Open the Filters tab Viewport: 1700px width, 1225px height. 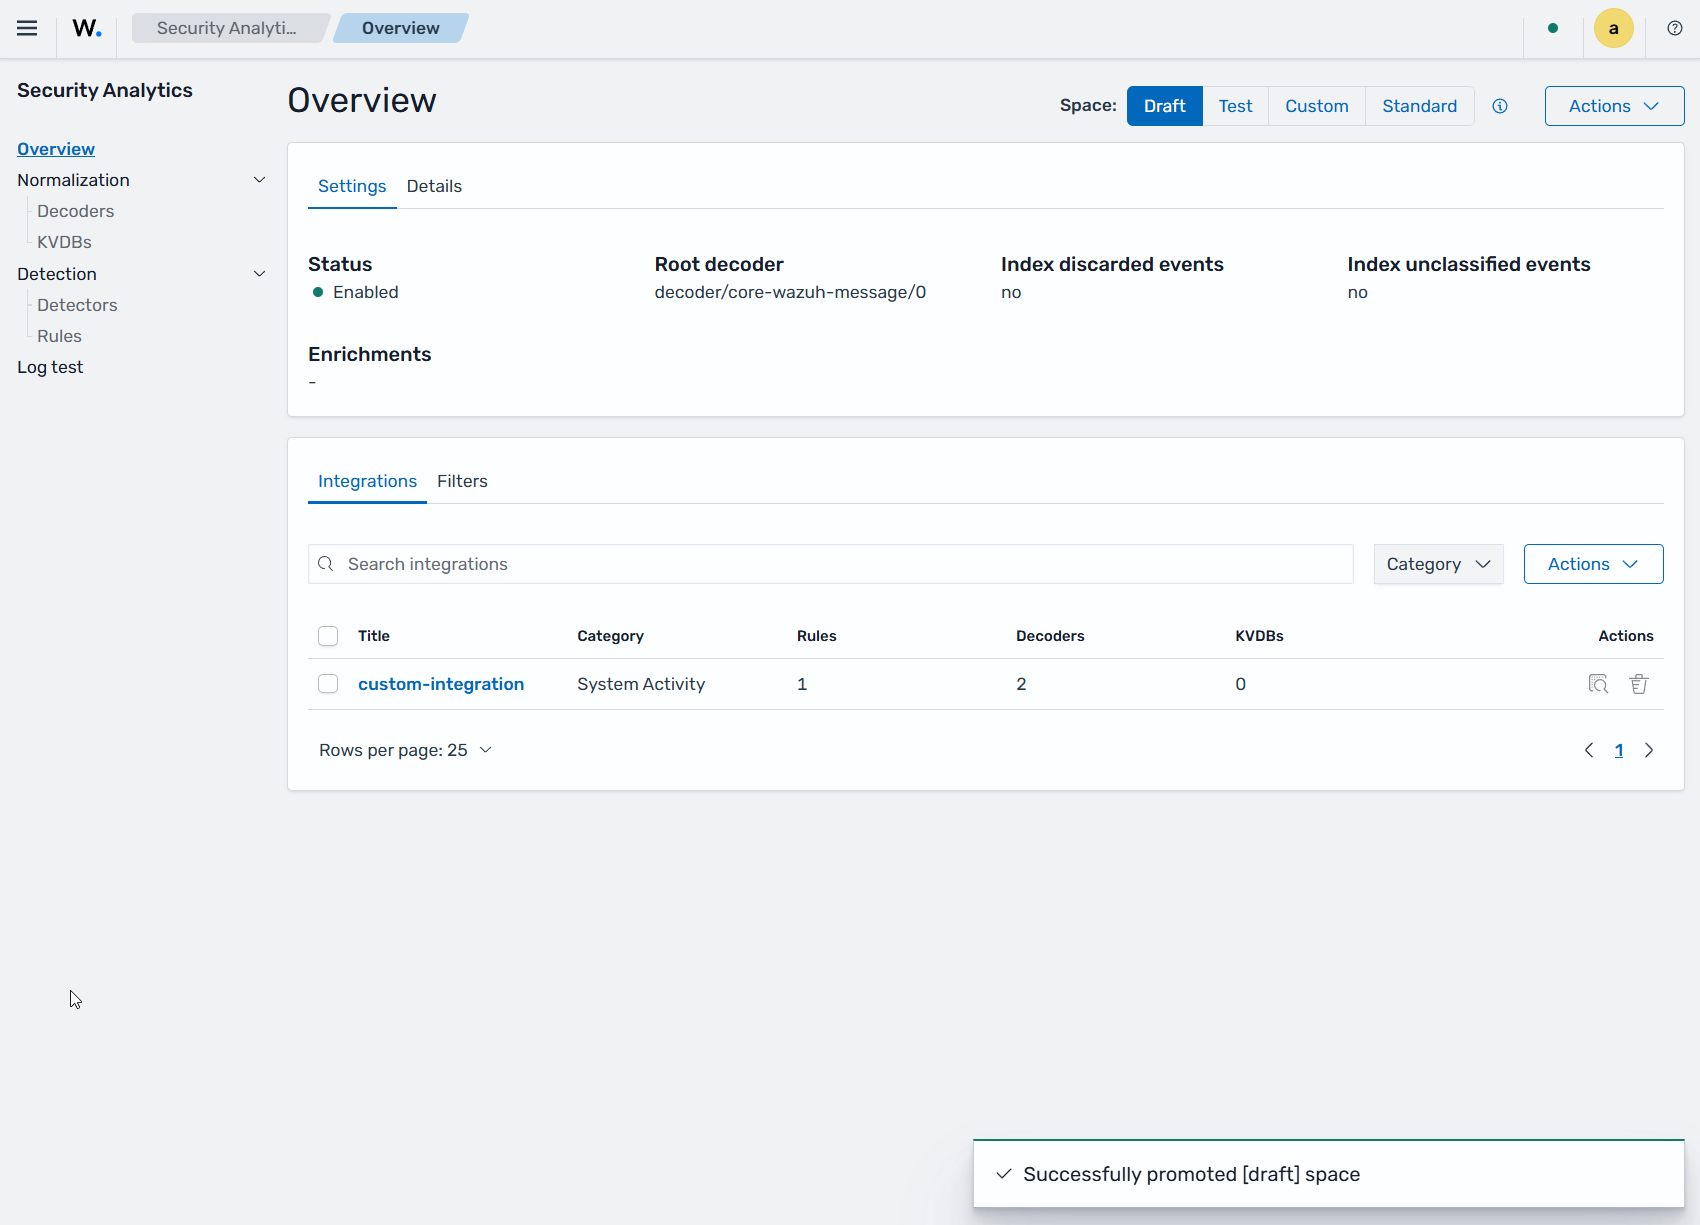coord(462,481)
